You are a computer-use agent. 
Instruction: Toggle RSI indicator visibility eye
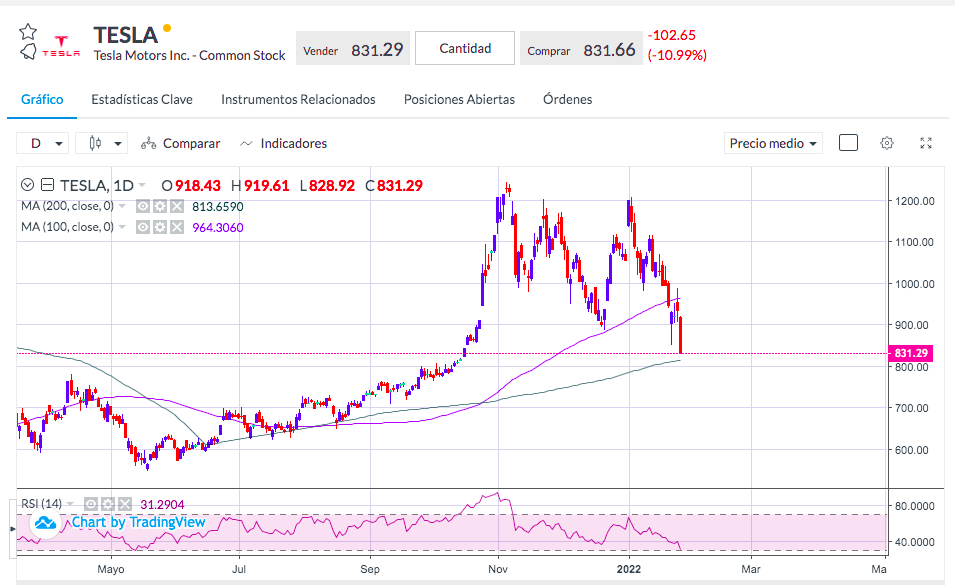(x=91, y=504)
